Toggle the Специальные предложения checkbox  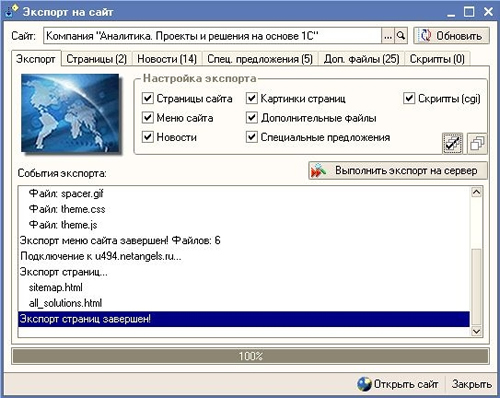coord(251,137)
